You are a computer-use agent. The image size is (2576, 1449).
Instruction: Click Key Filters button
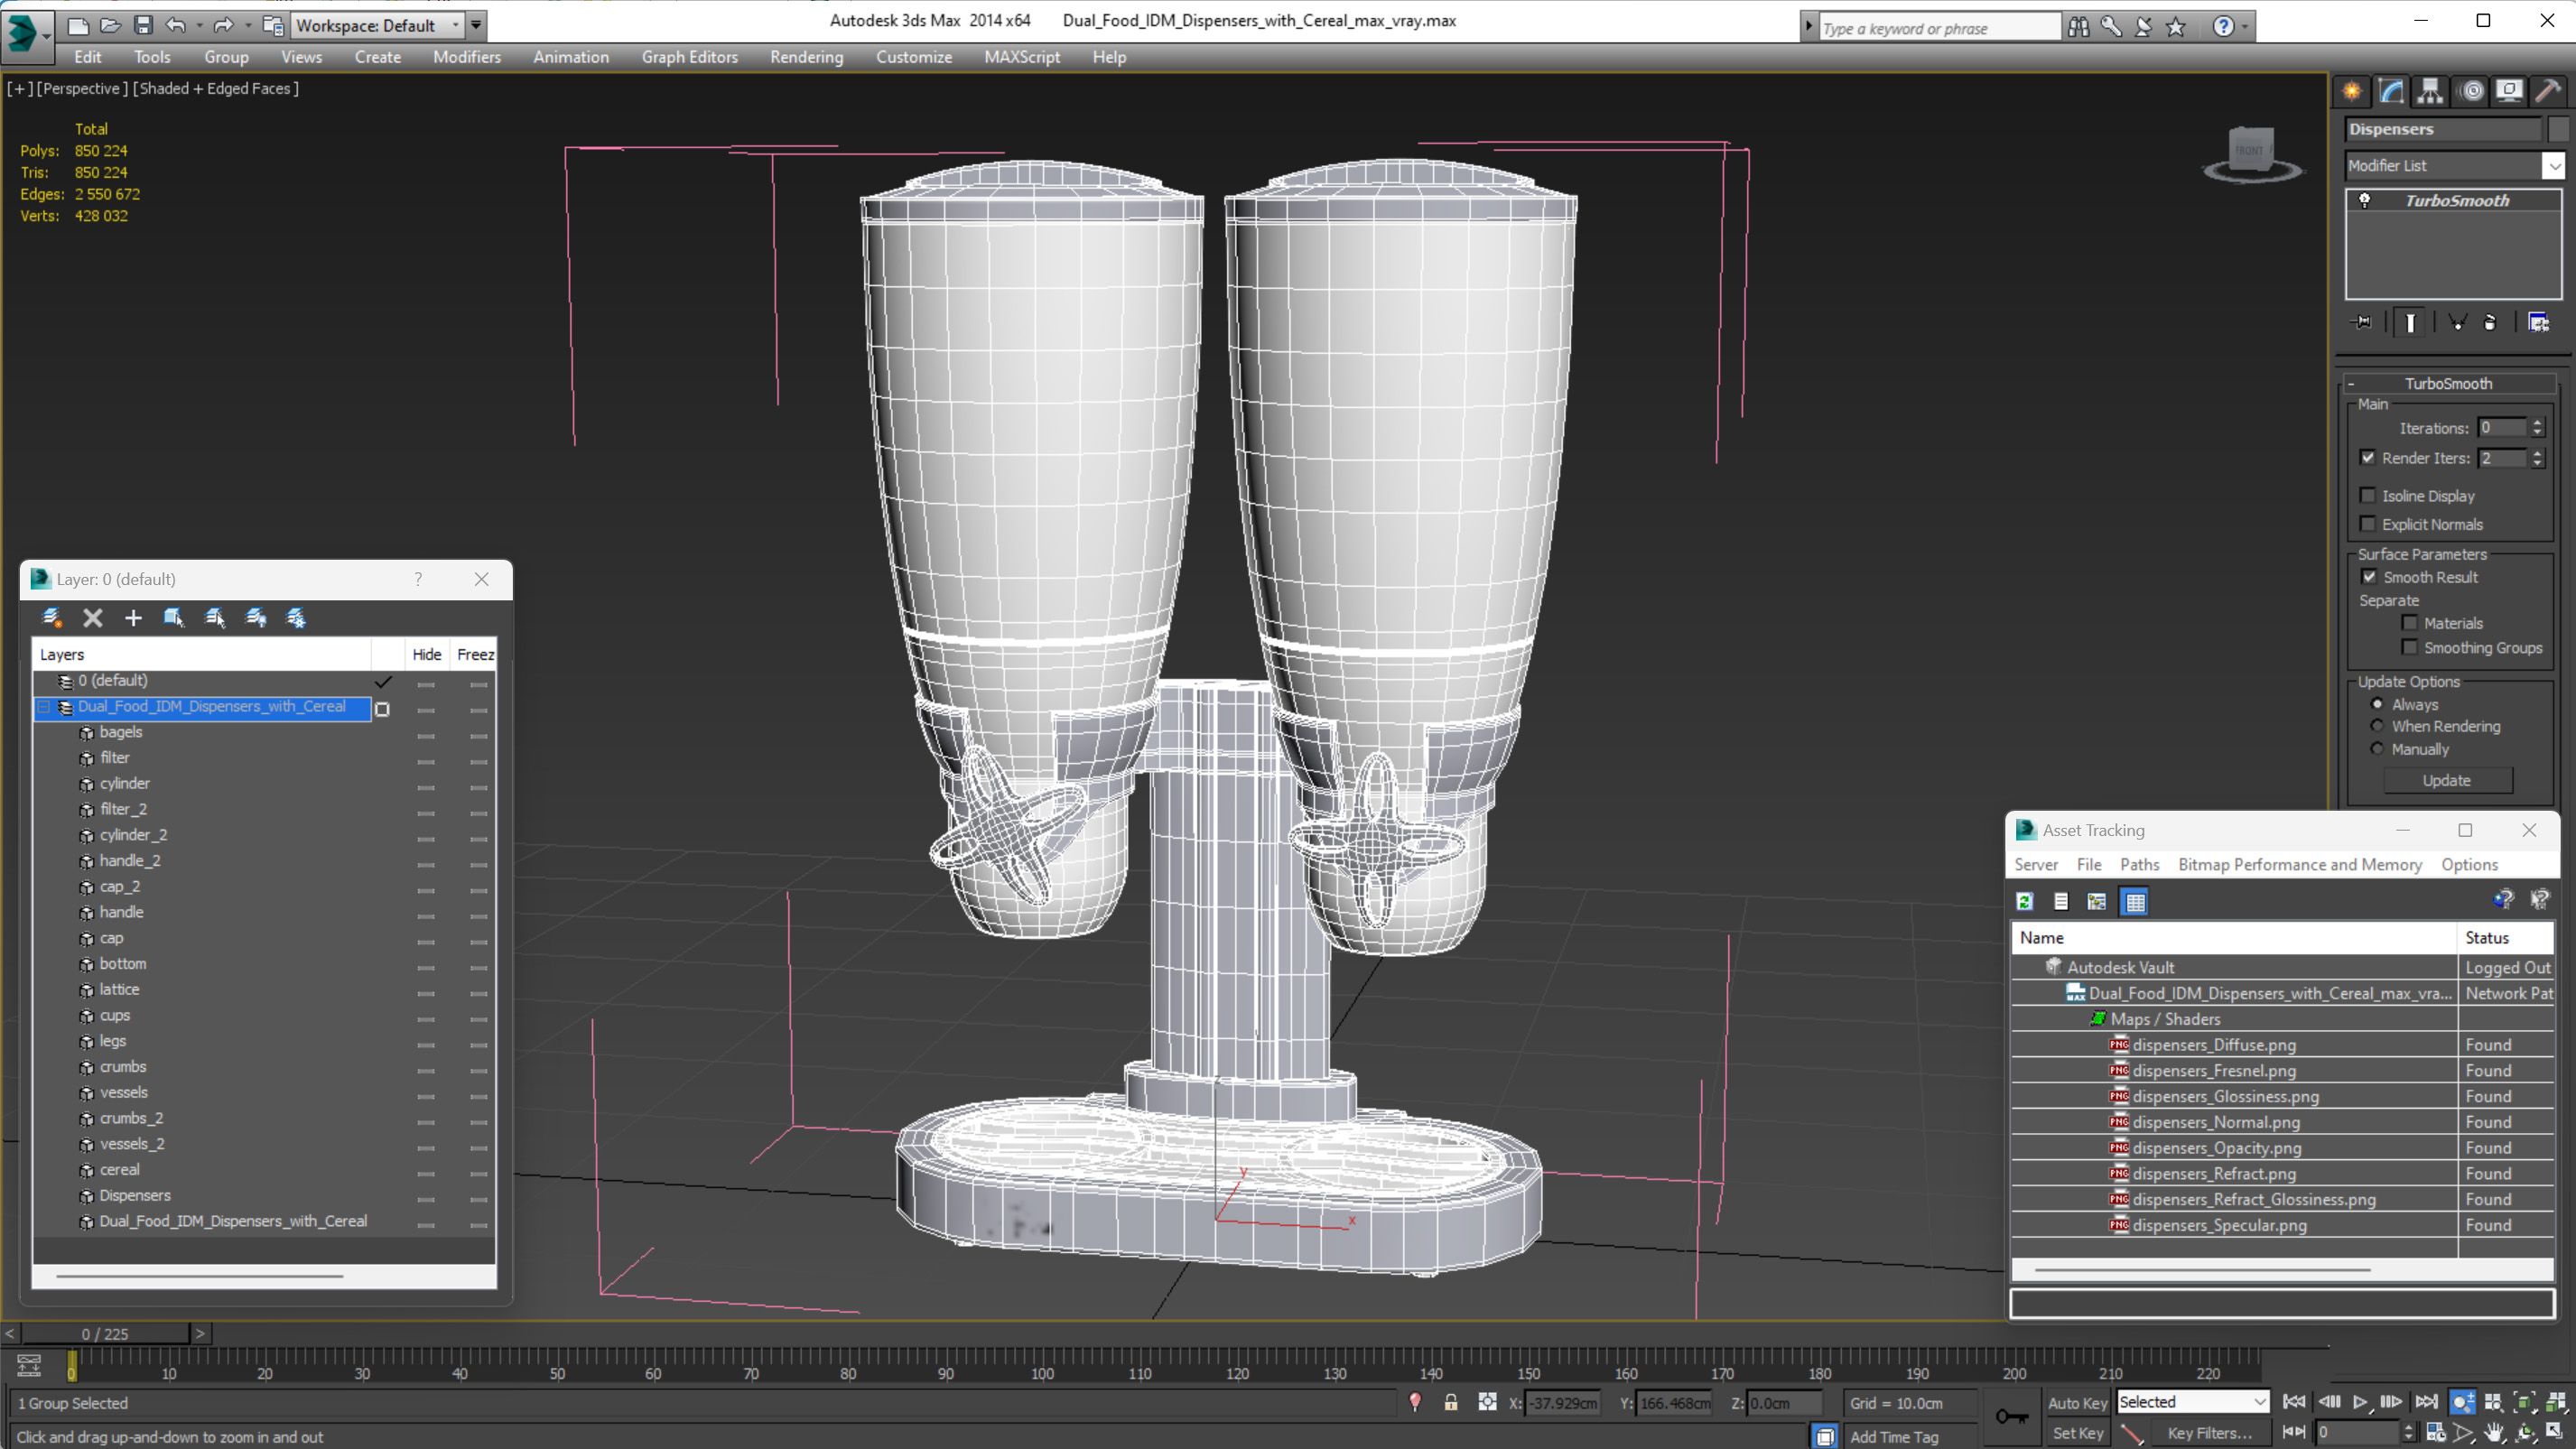(2209, 1433)
